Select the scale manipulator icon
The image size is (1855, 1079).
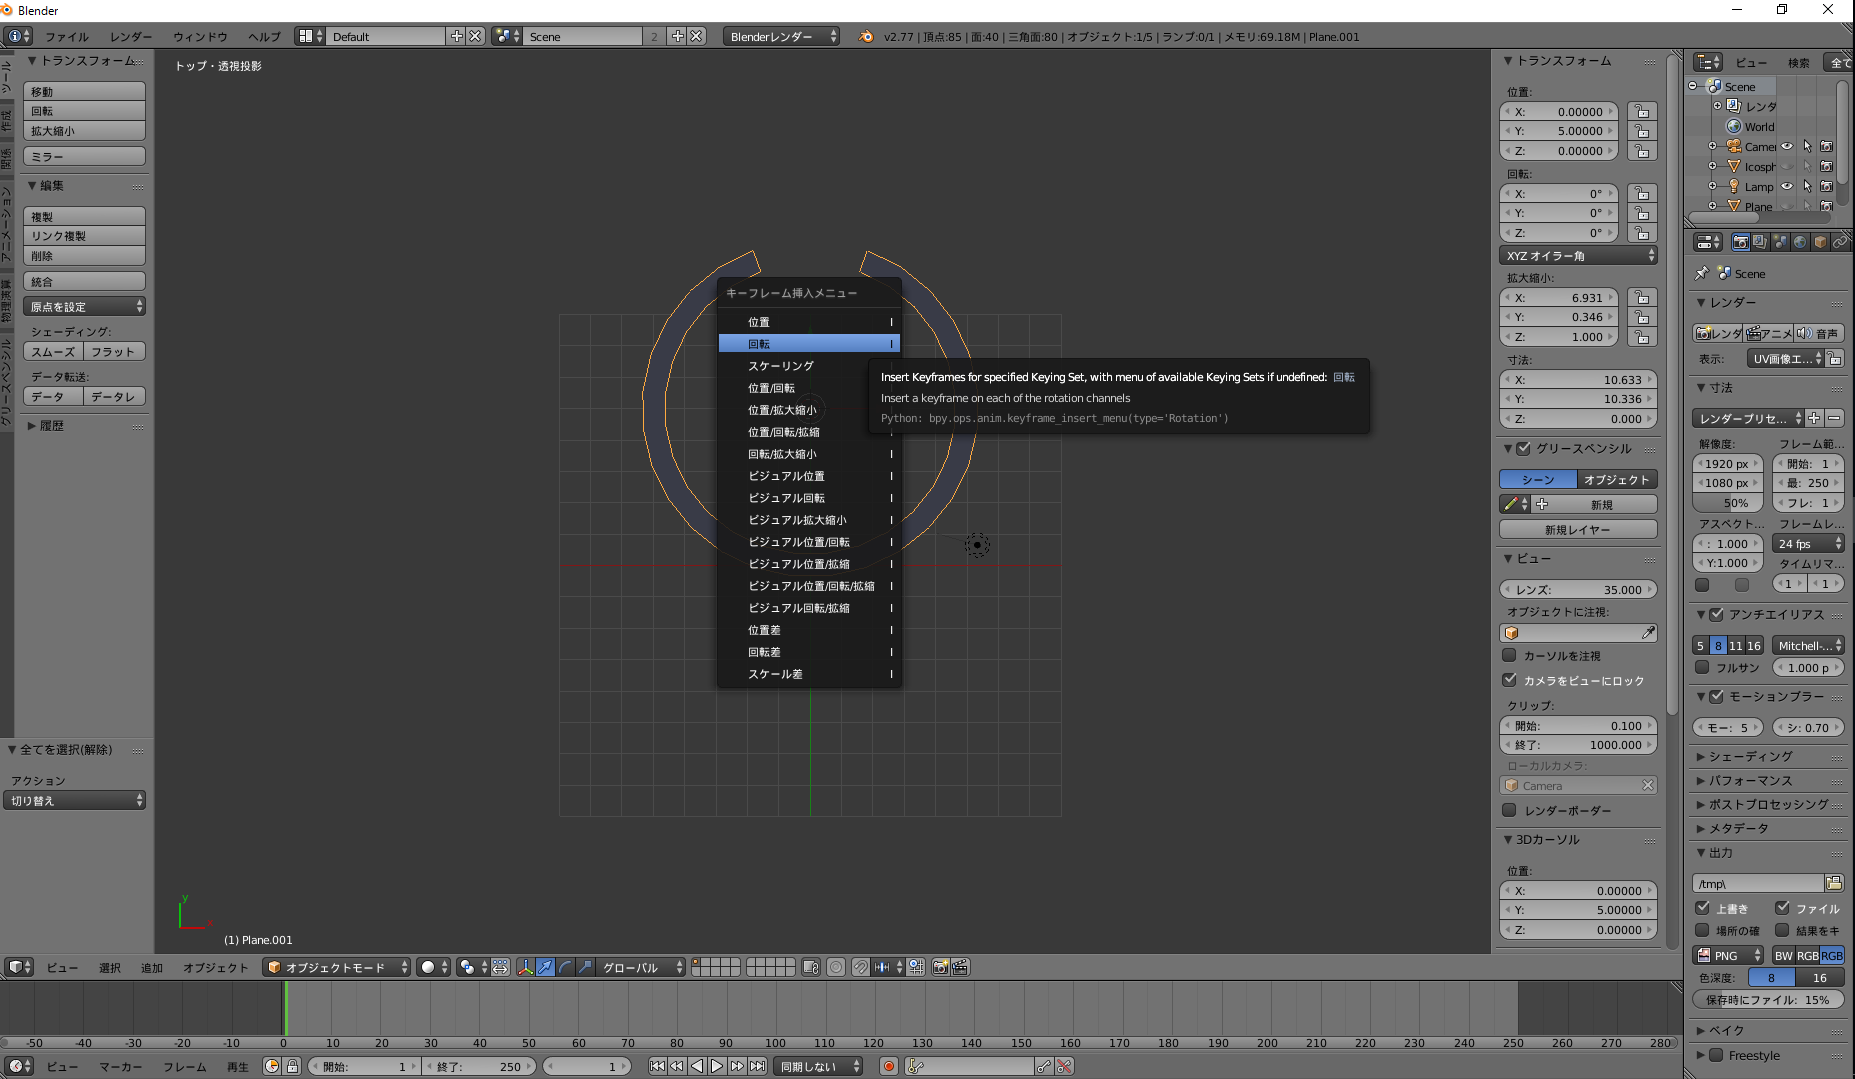[585, 967]
